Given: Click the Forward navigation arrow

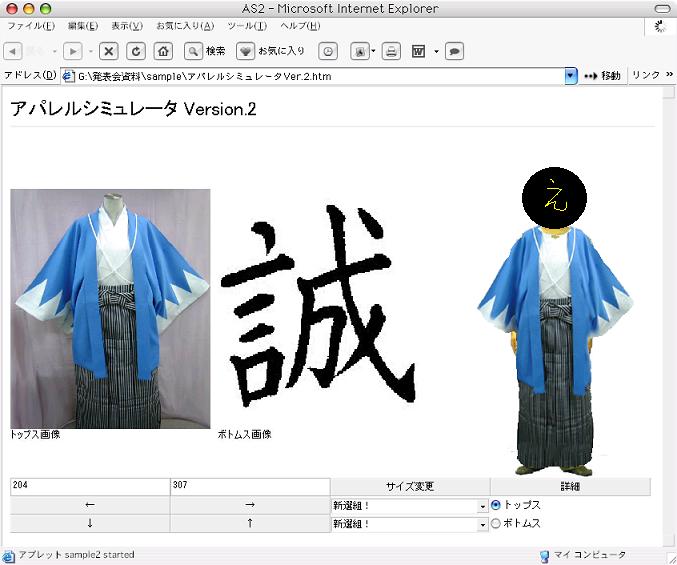Looking at the screenshot, I should tap(72, 51).
